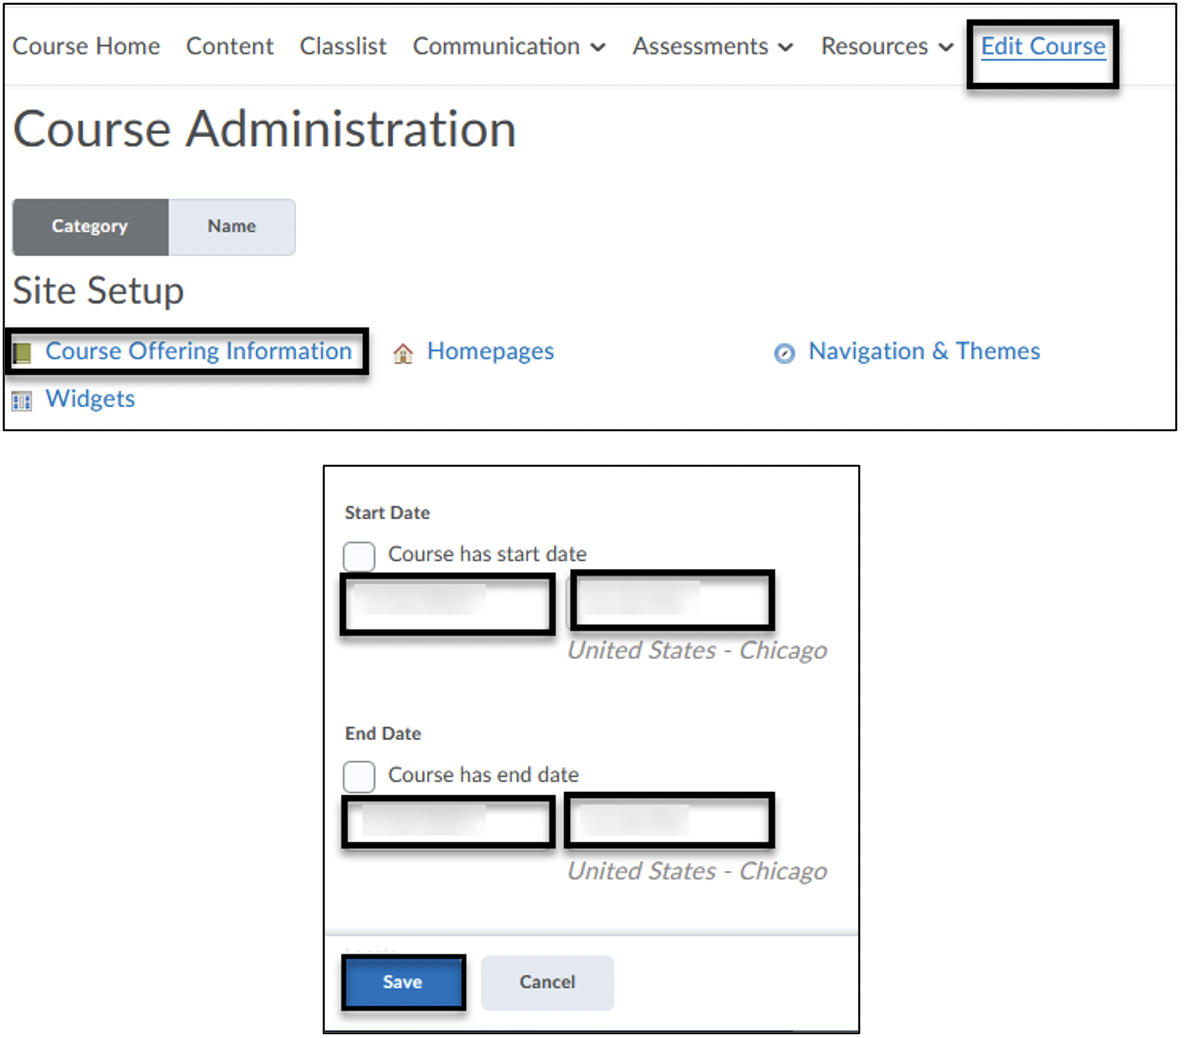This screenshot has width=1184, height=1038.
Task: Click the green book Course Offering Information icon
Action: coord(22,352)
